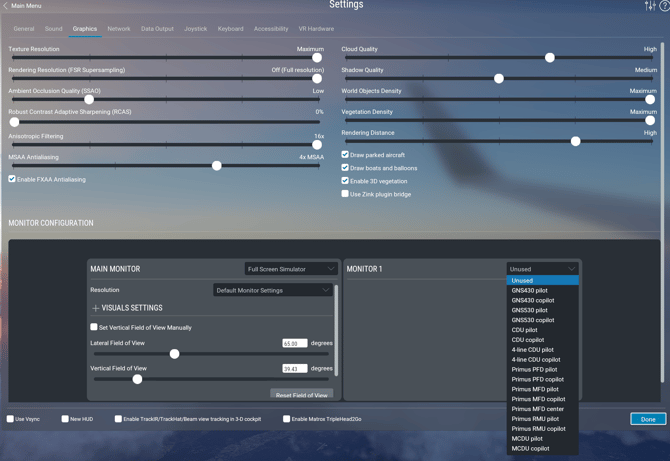Select Primus MFD pilot
670x461 pixels.
pos(543,389)
